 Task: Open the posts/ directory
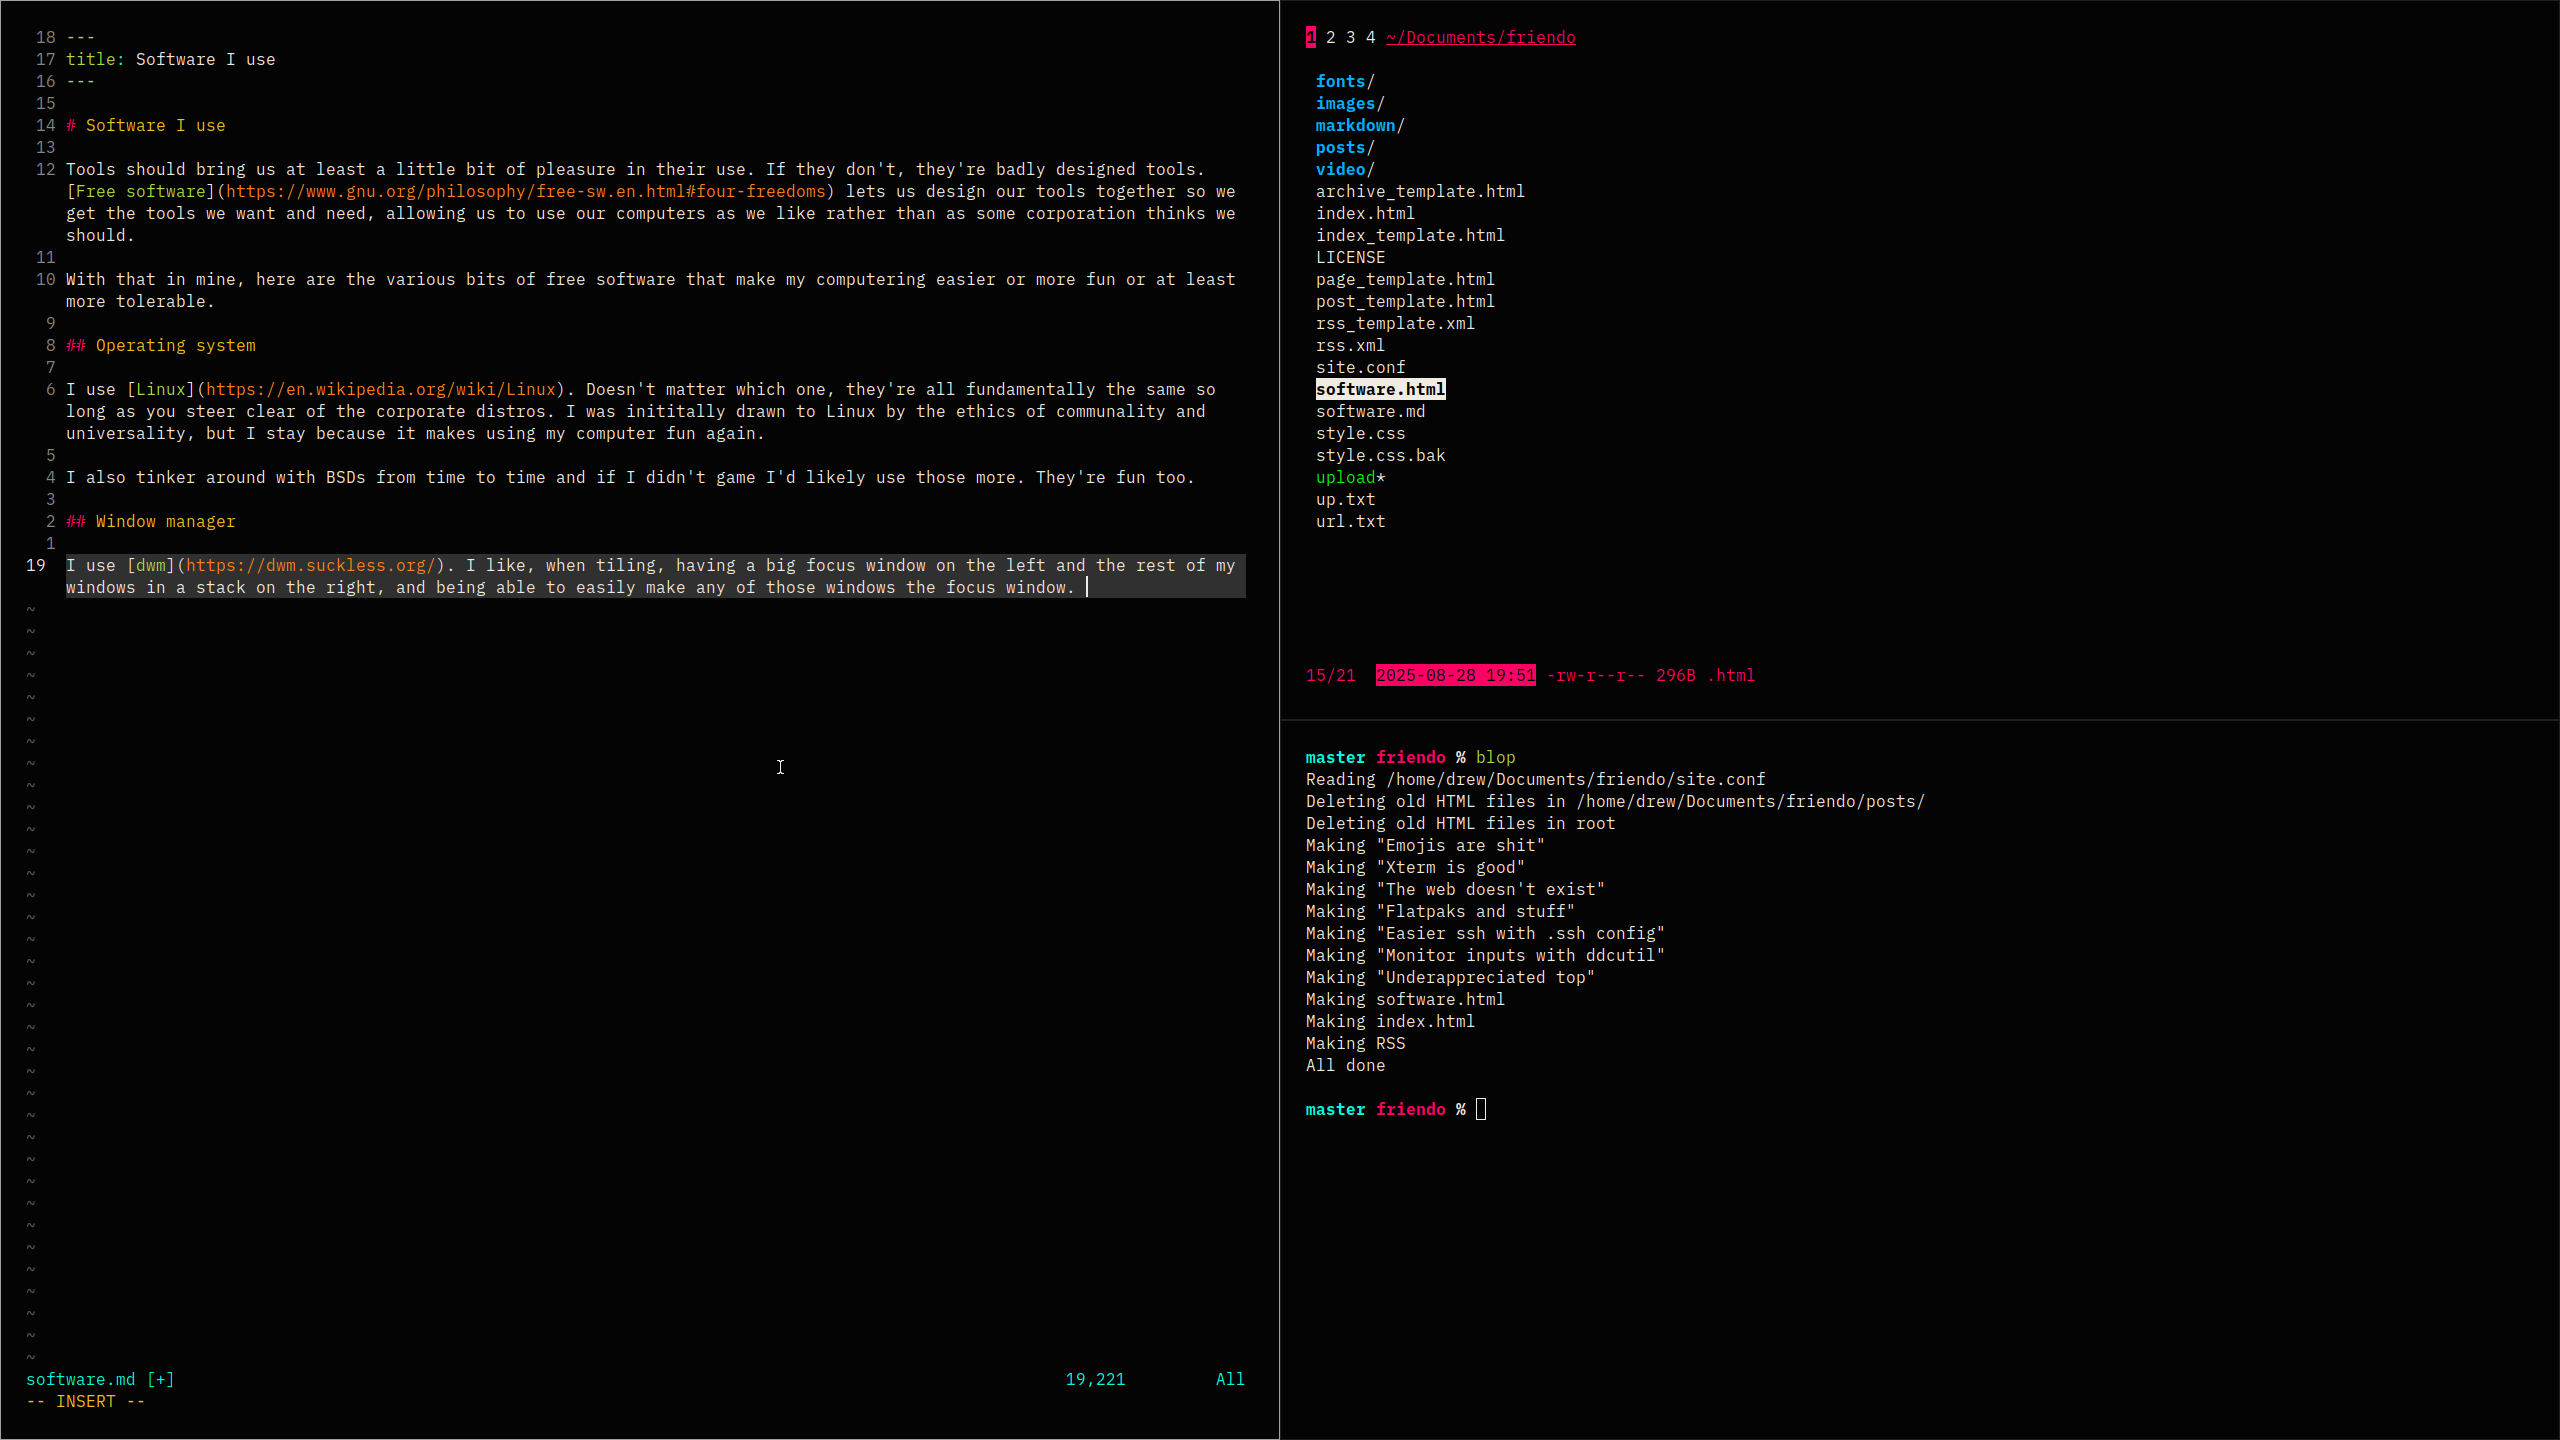pos(1345,147)
